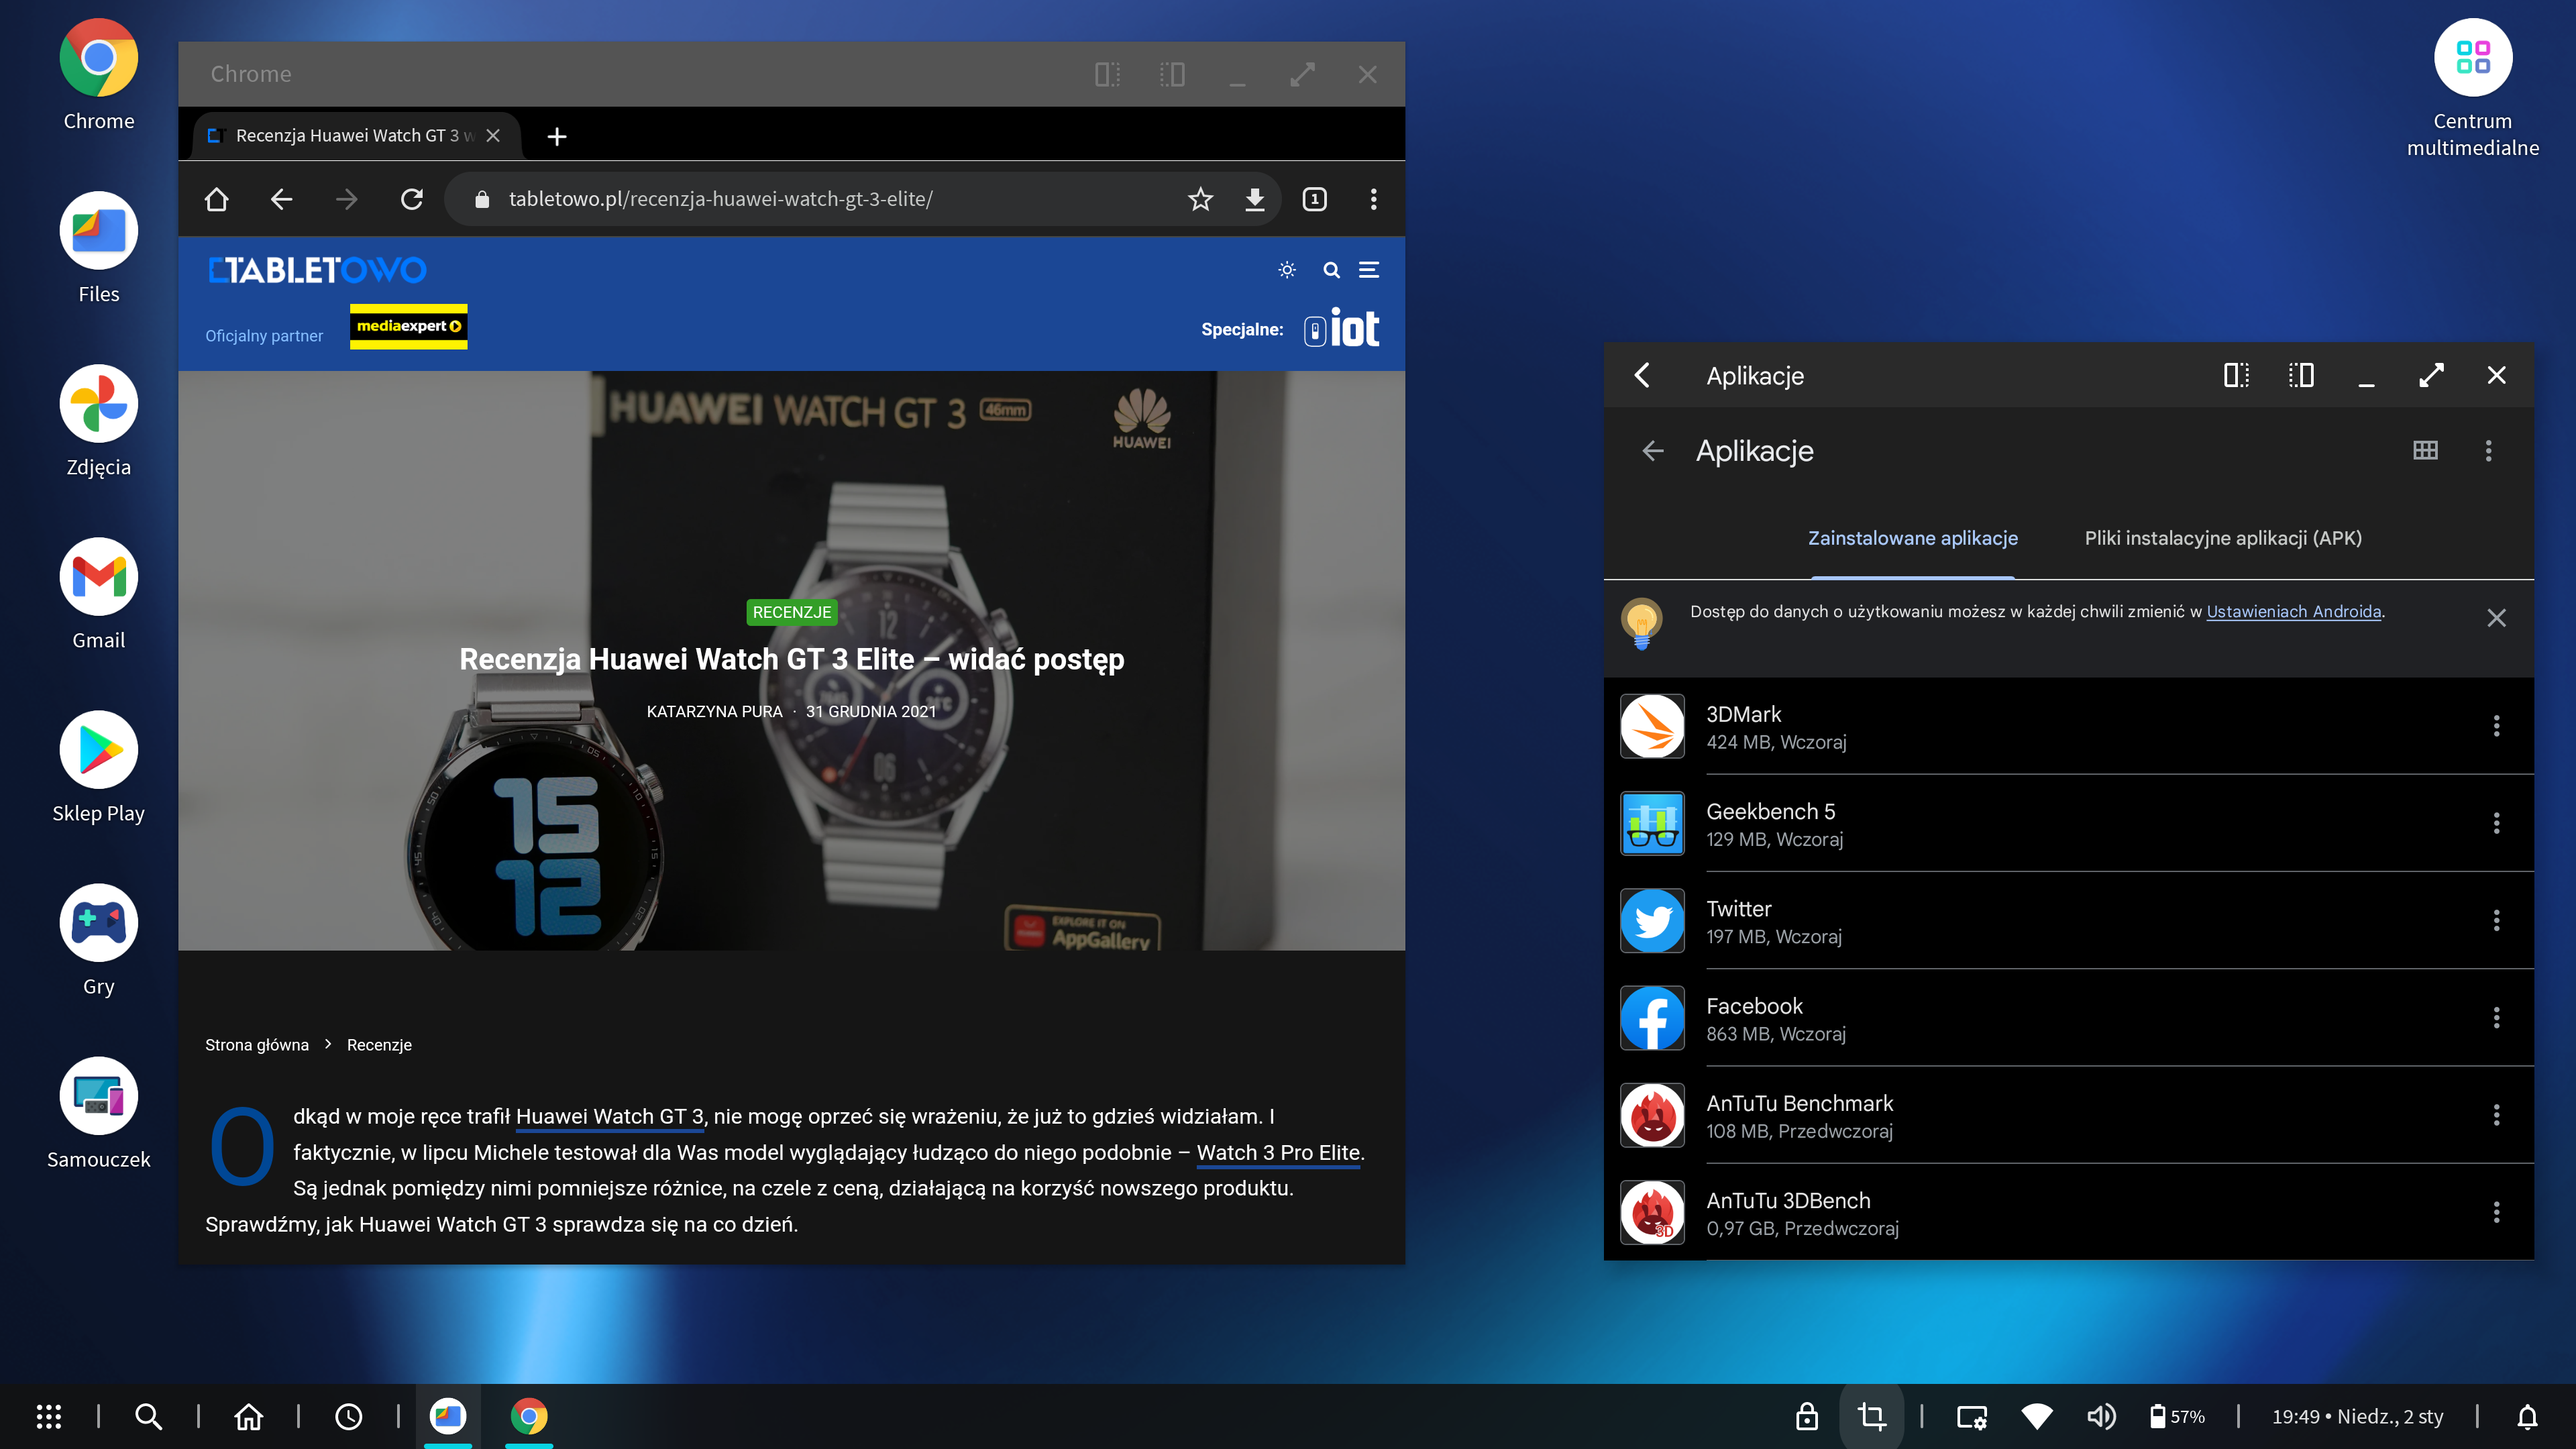Open notifications bell in taskbar

pos(2527,1416)
